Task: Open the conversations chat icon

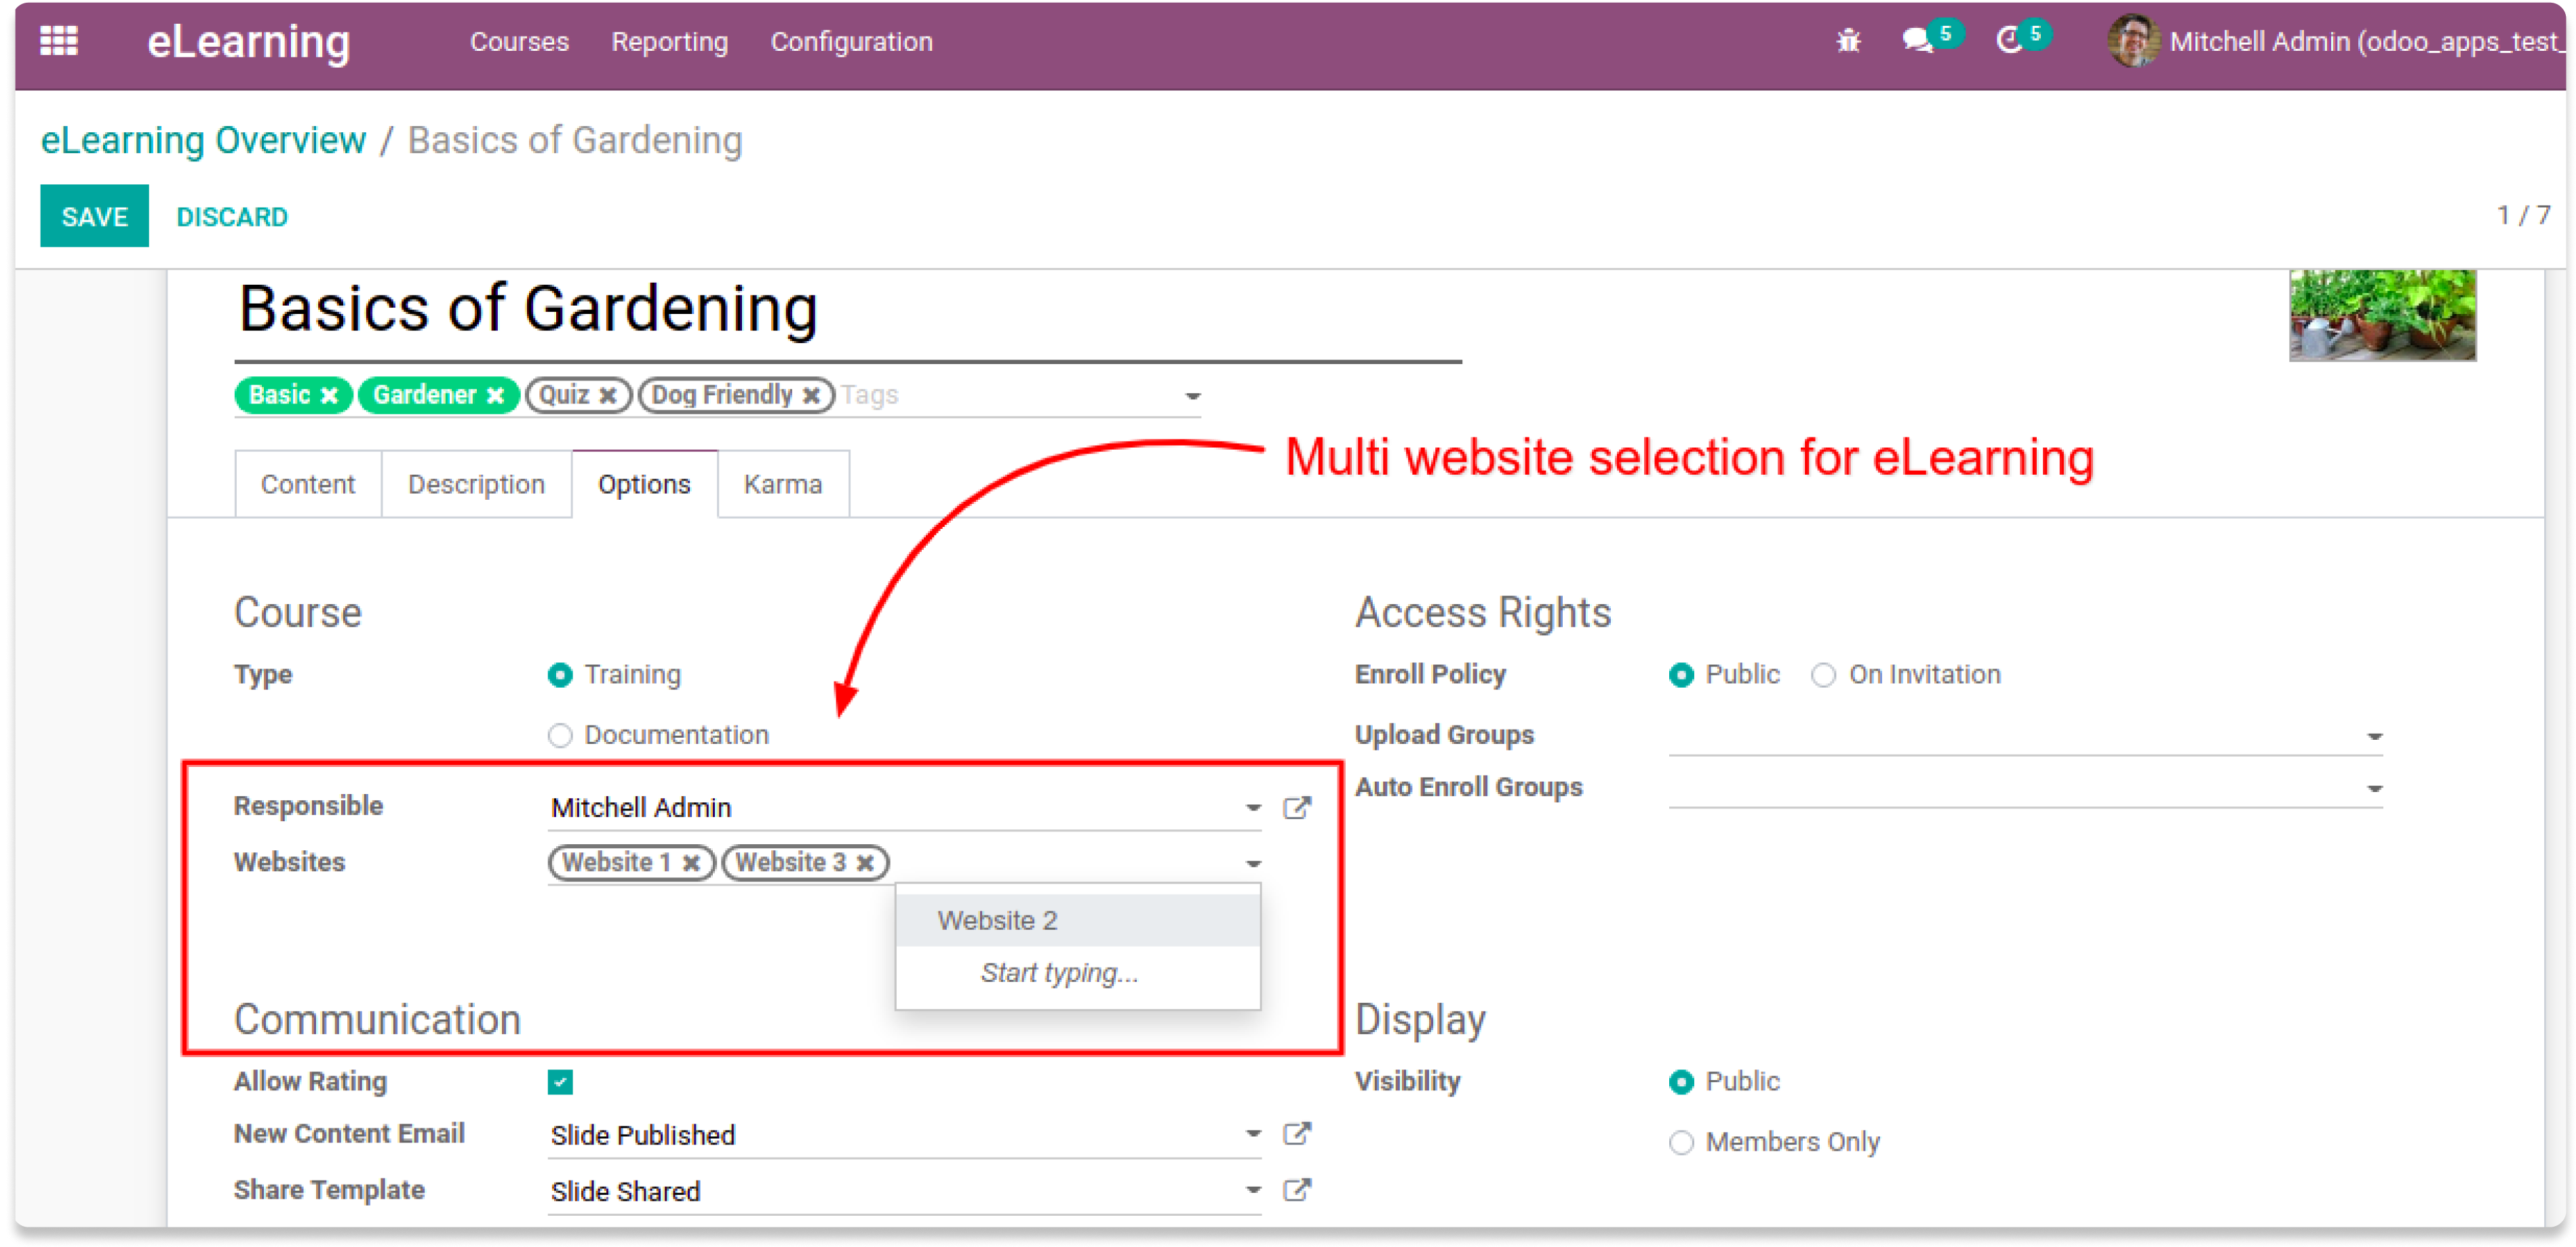Action: [x=1917, y=41]
